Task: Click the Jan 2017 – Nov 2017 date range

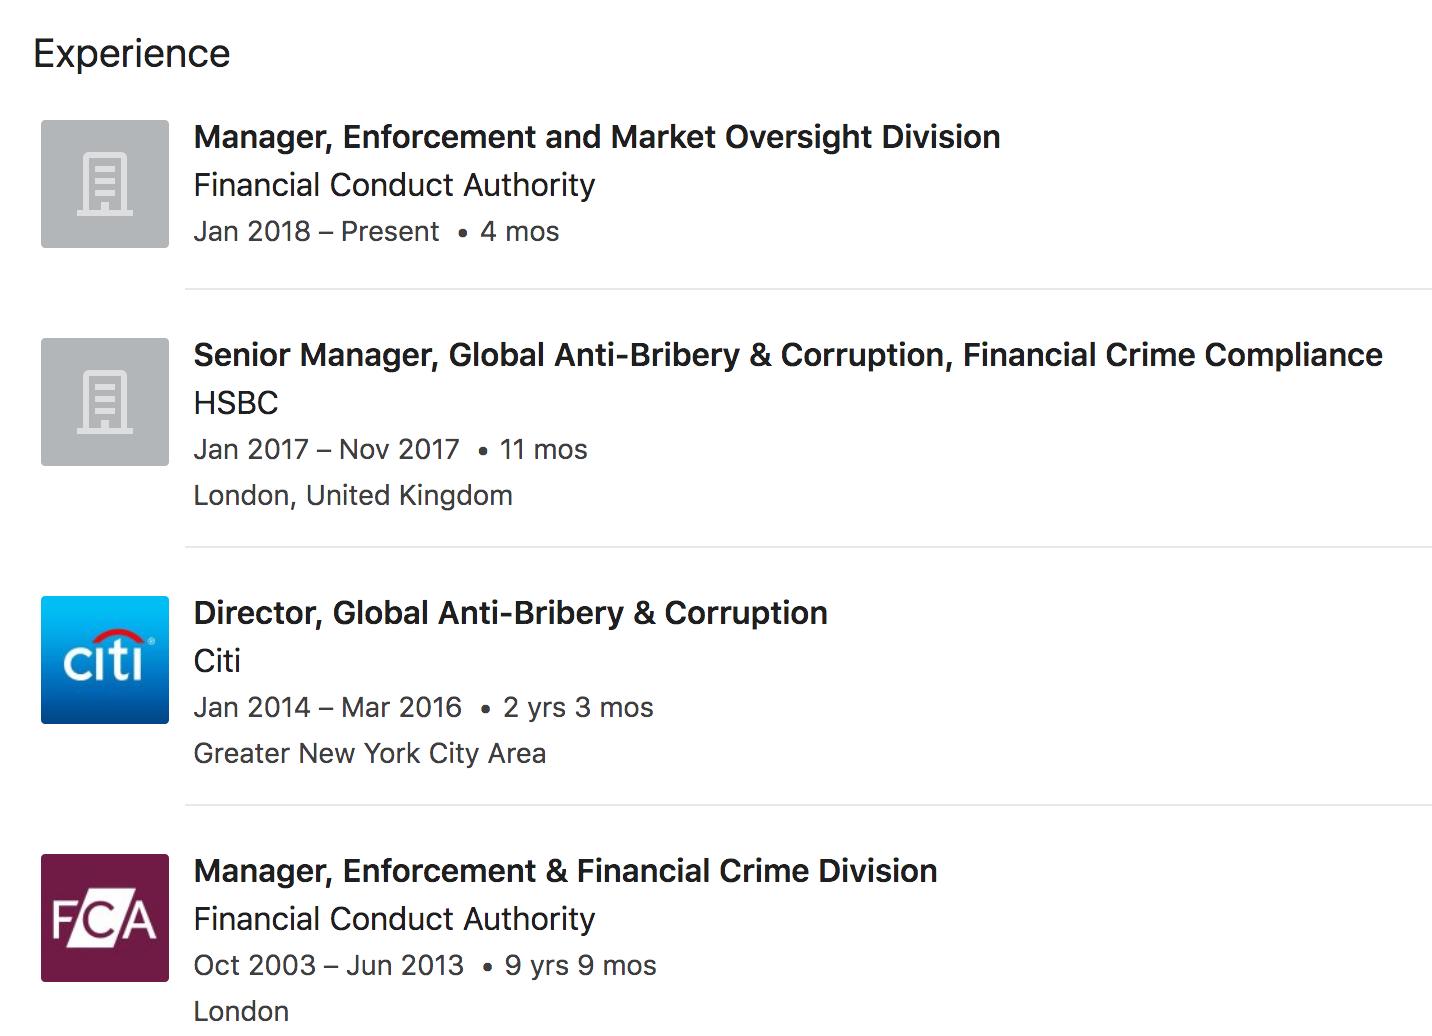Action: point(327,450)
